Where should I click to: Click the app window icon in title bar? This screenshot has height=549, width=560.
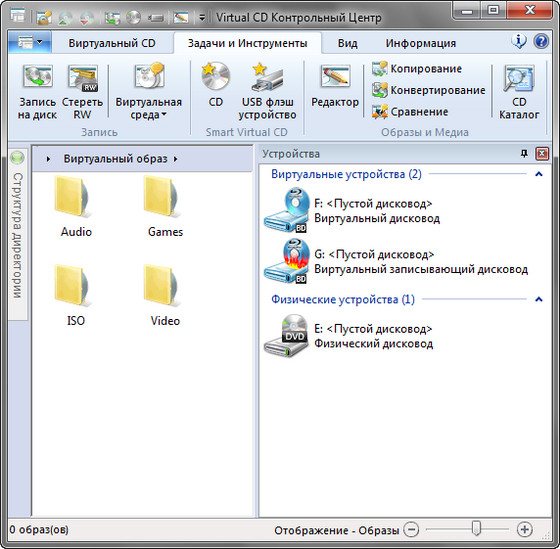point(17,16)
